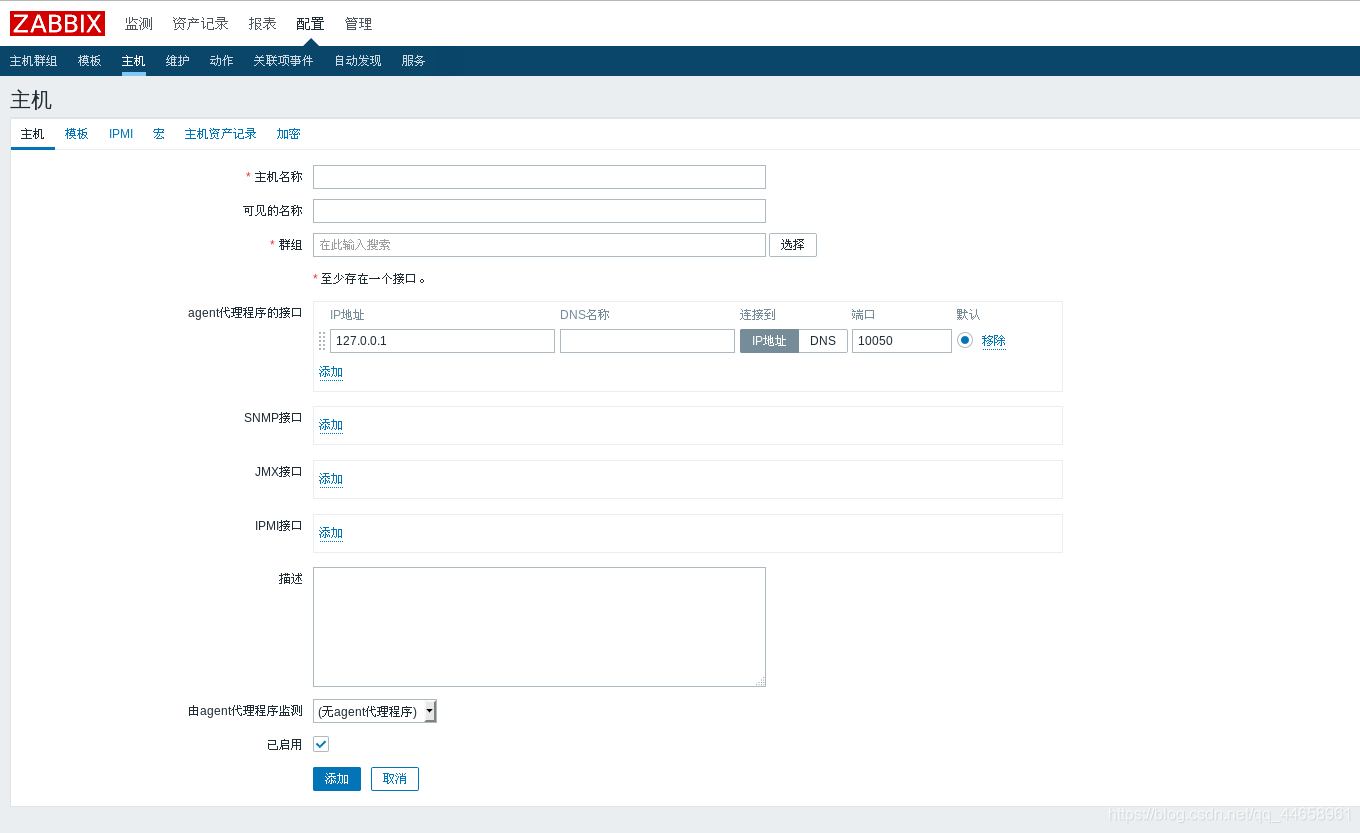Grab the description textarea resize grip

tap(760, 681)
